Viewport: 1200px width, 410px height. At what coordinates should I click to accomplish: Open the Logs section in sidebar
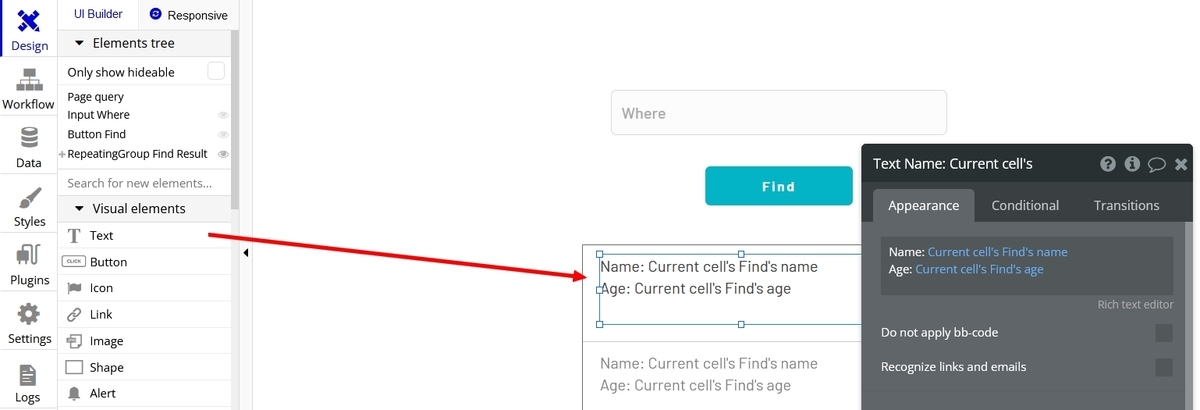click(x=28, y=382)
